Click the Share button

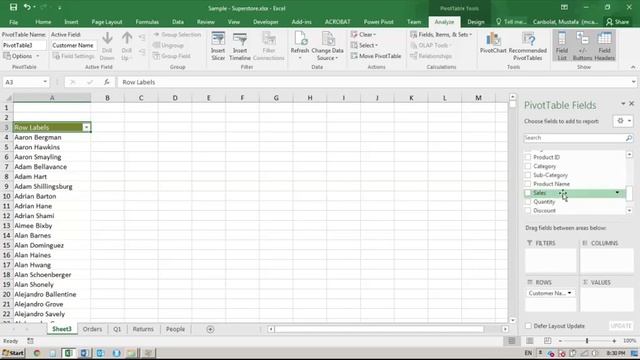click(x=618, y=22)
